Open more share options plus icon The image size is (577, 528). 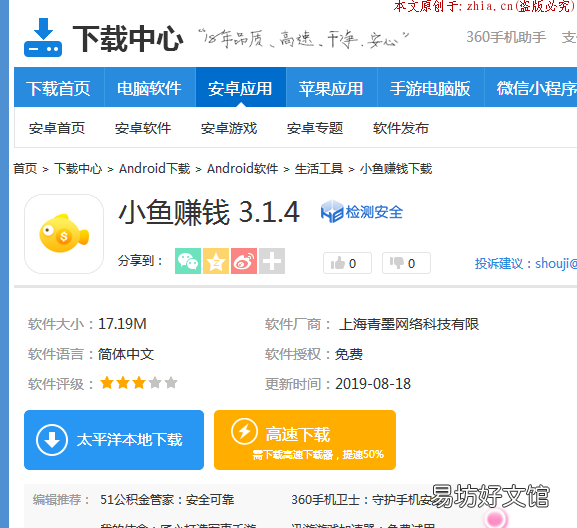coord(272,261)
